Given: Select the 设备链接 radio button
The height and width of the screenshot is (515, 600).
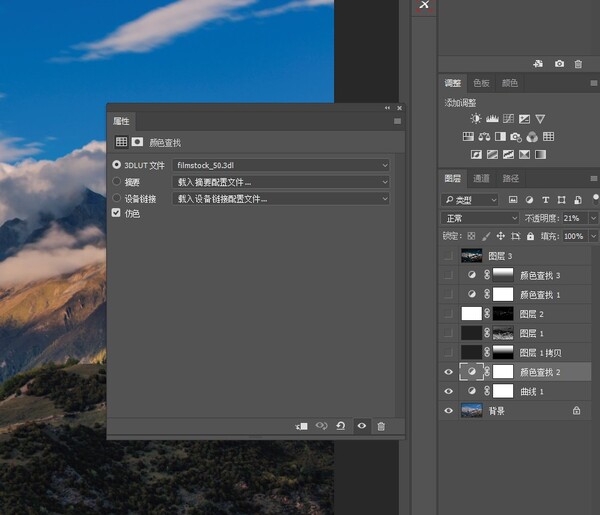Looking at the screenshot, I should pyautogui.click(x=116, y=198).
